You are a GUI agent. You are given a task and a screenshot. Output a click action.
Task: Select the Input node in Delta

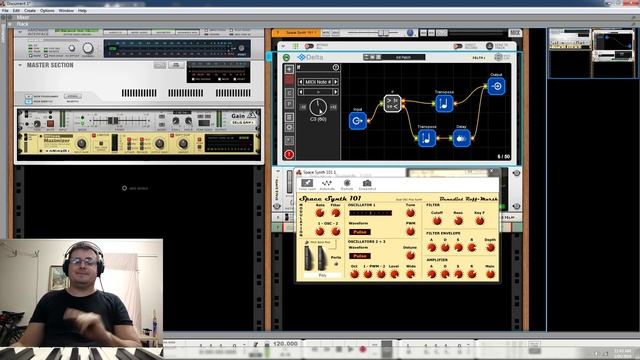tap(358, 121)
